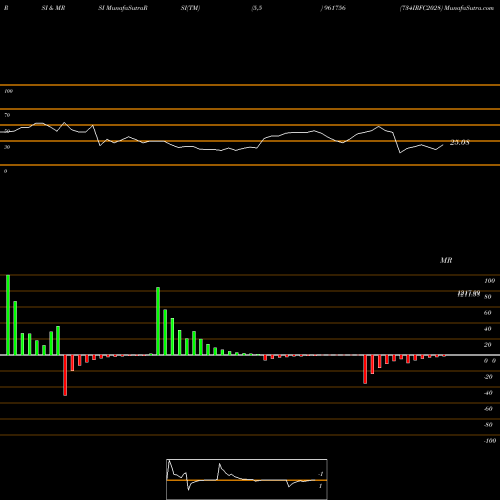Click the 30 level label on RSI chart
This screenshot has width=500, height=500.
pos(7,147)
